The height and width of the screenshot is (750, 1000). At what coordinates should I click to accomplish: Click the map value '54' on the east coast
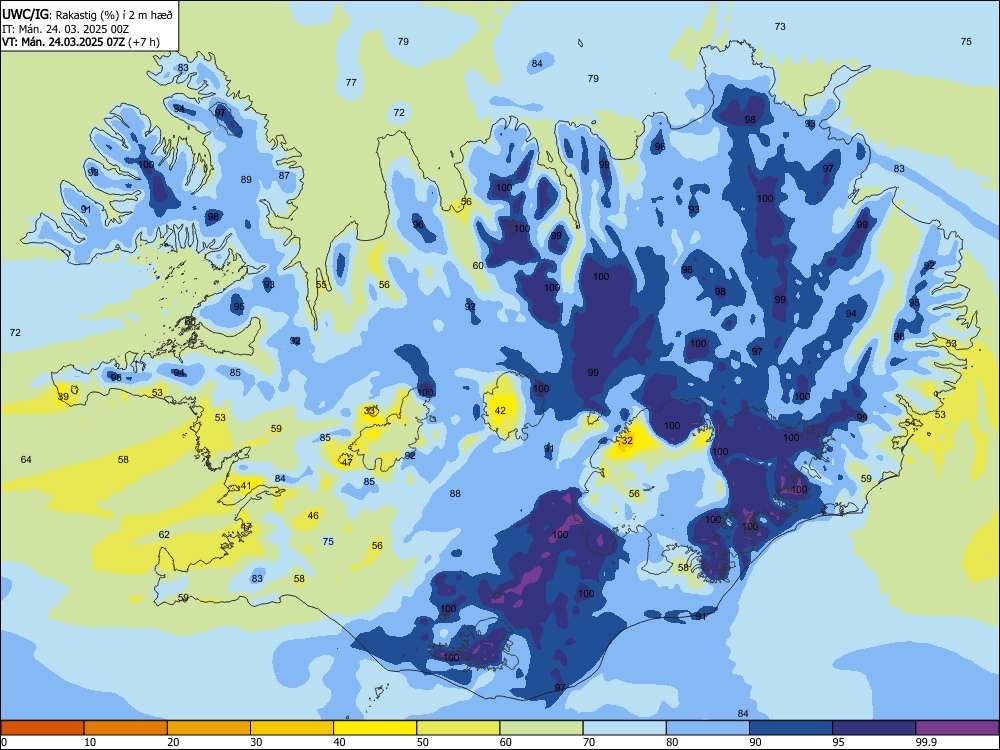pos(909,423)
